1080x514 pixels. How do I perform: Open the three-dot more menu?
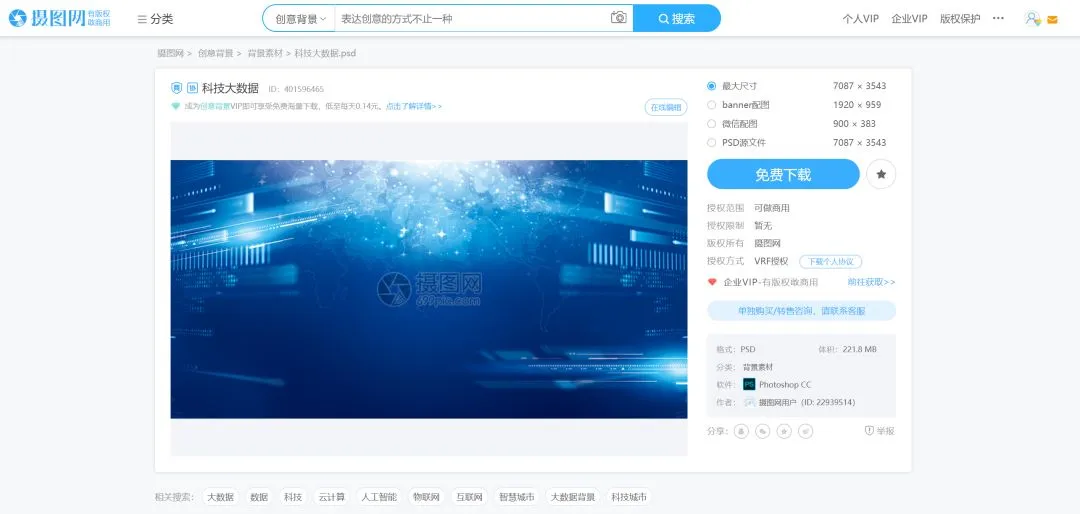click(998, 19)
